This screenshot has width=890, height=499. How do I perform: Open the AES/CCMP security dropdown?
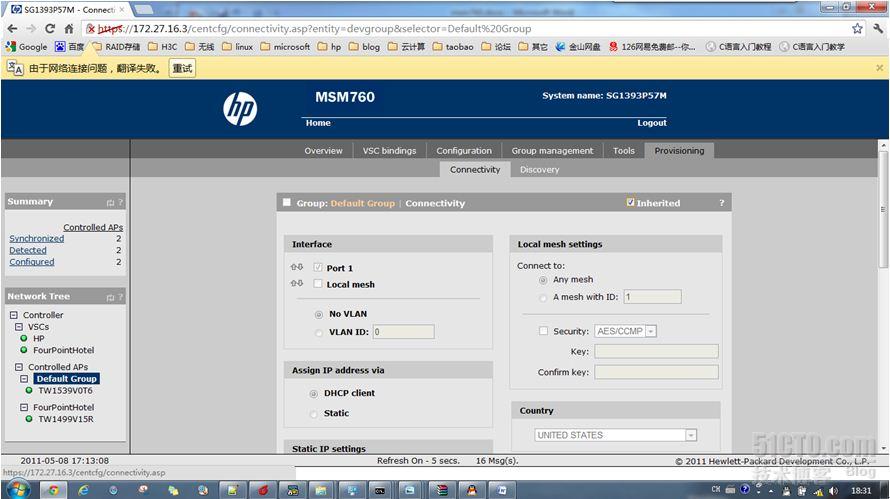click(x=625, y=331)
